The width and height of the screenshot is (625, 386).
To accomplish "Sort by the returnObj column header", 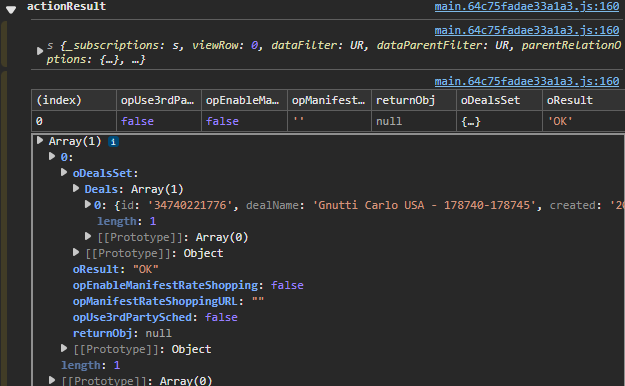I will click(414, 100).
